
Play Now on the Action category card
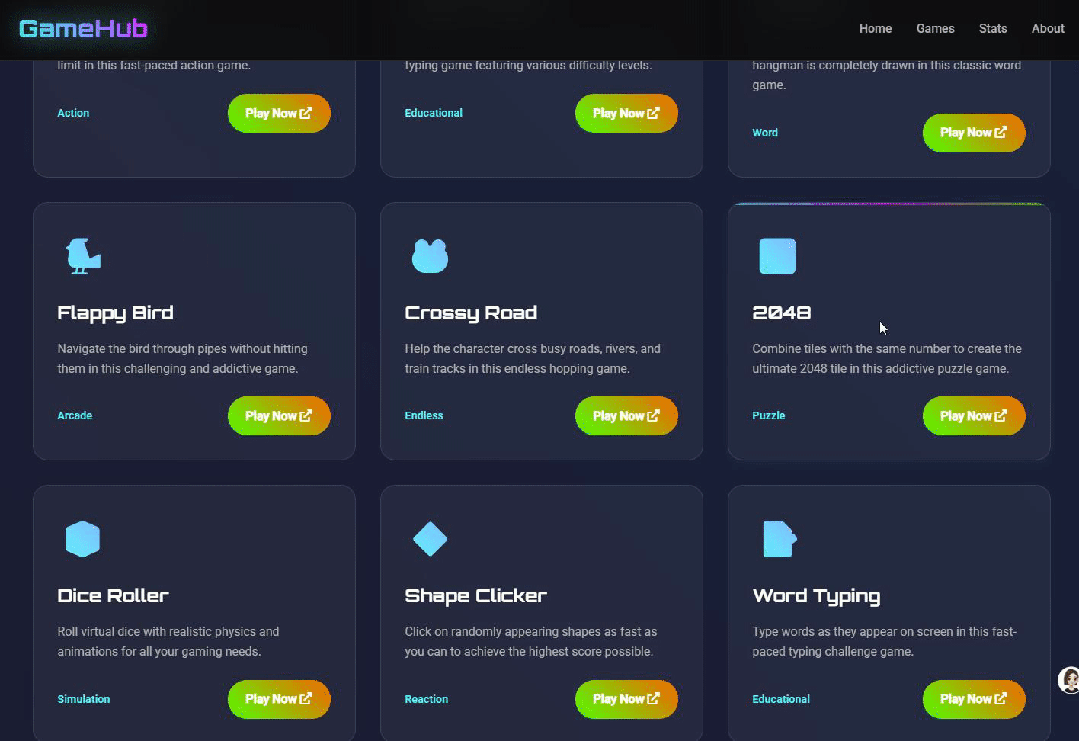point(279,113)
